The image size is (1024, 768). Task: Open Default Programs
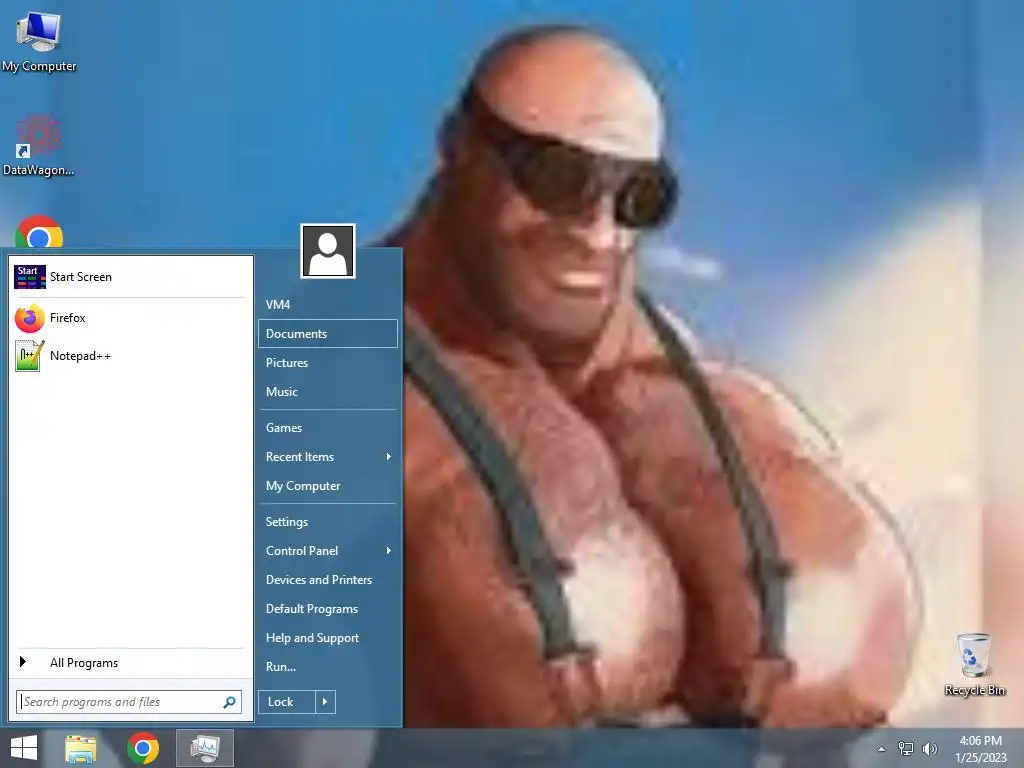click(328, 609)
